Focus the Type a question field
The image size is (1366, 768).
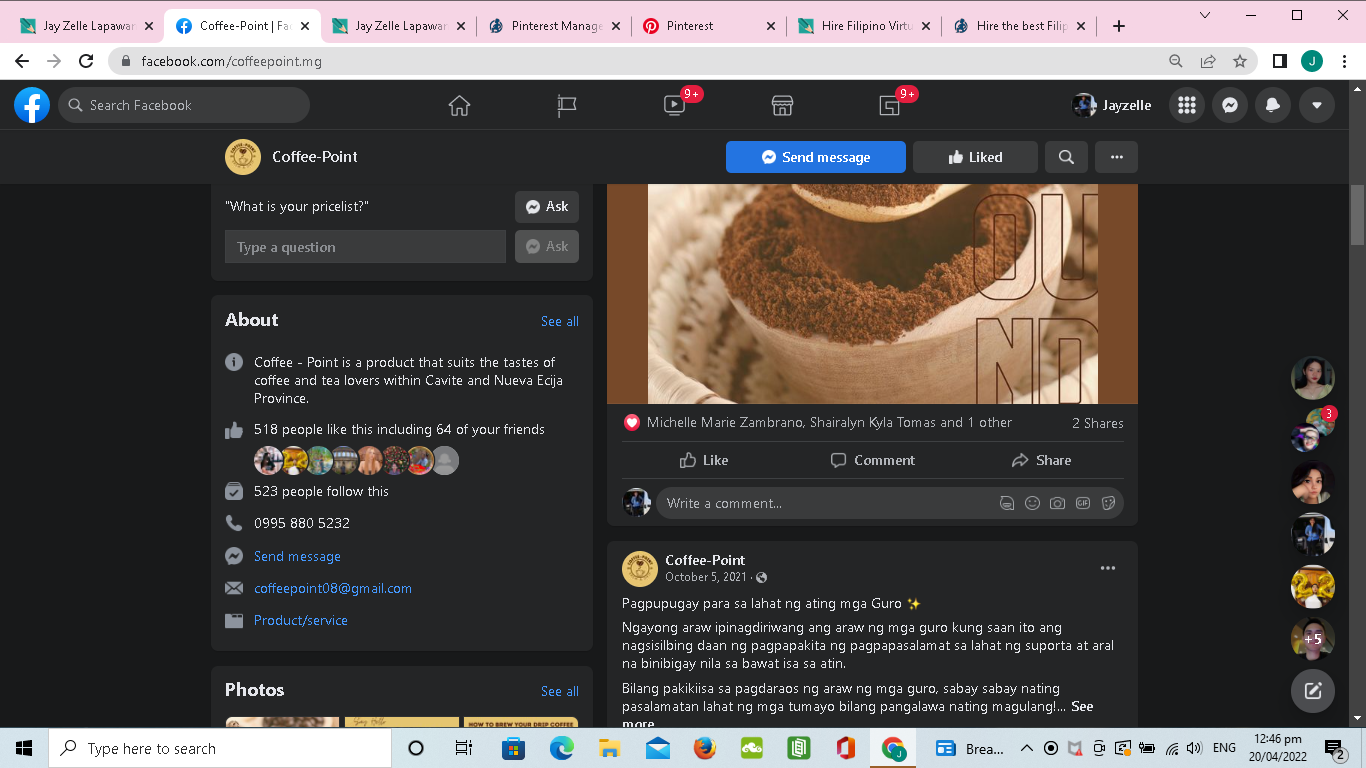(x=365, y=247)
